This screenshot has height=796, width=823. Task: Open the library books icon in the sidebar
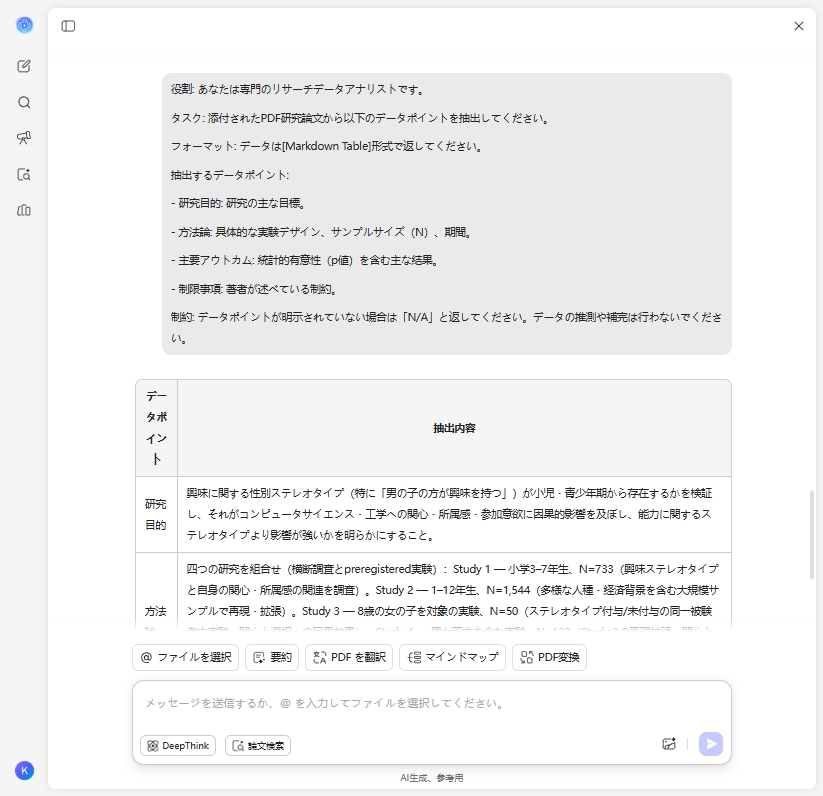click(24, 211)
